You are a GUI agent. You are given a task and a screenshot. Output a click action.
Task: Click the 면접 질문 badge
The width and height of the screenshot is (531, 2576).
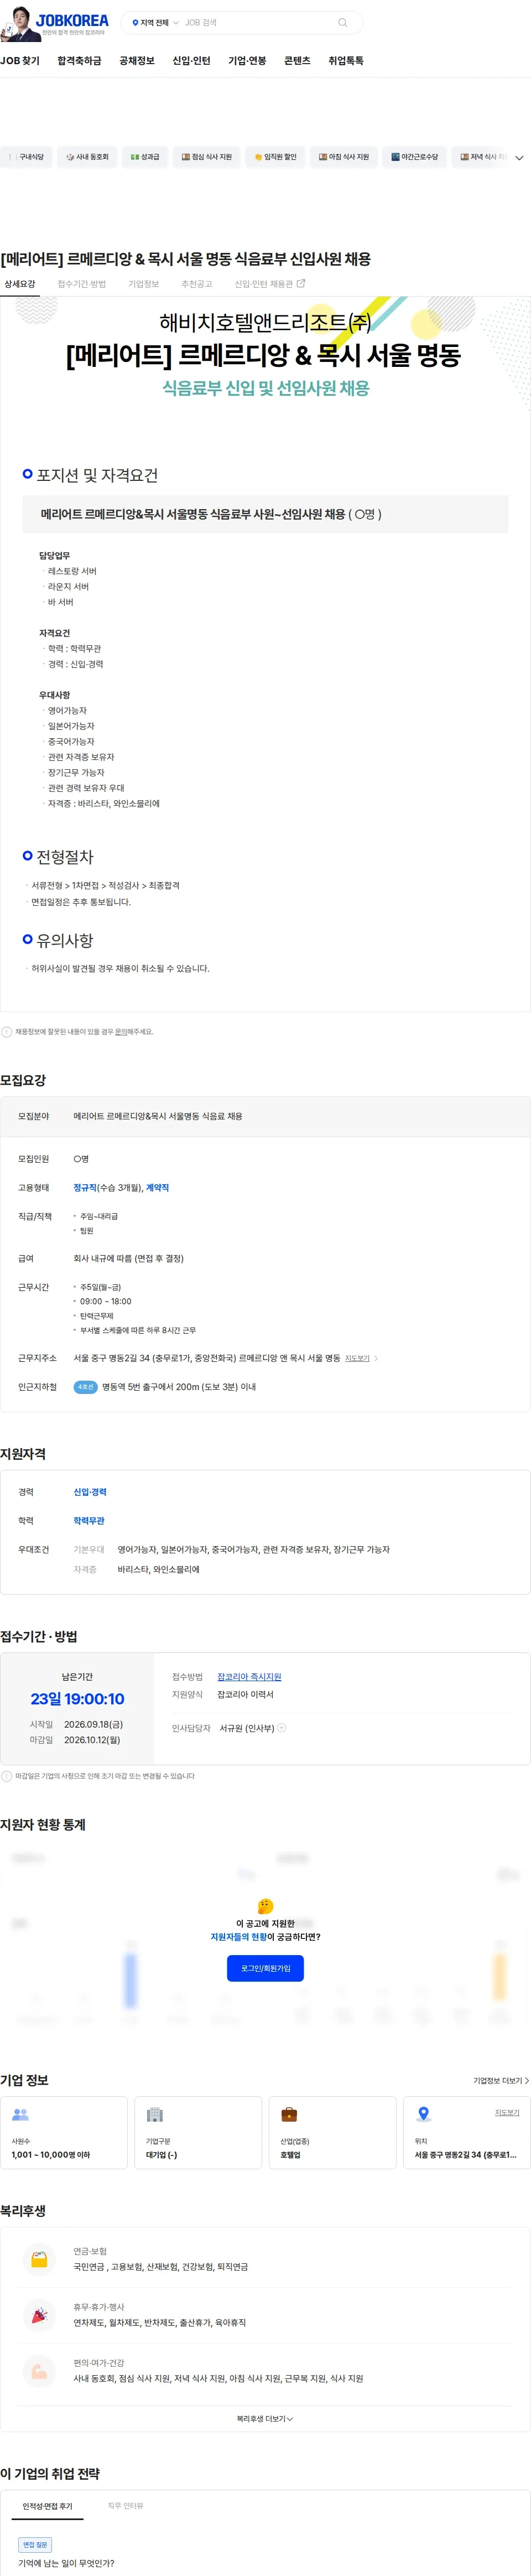(35, 2544)
